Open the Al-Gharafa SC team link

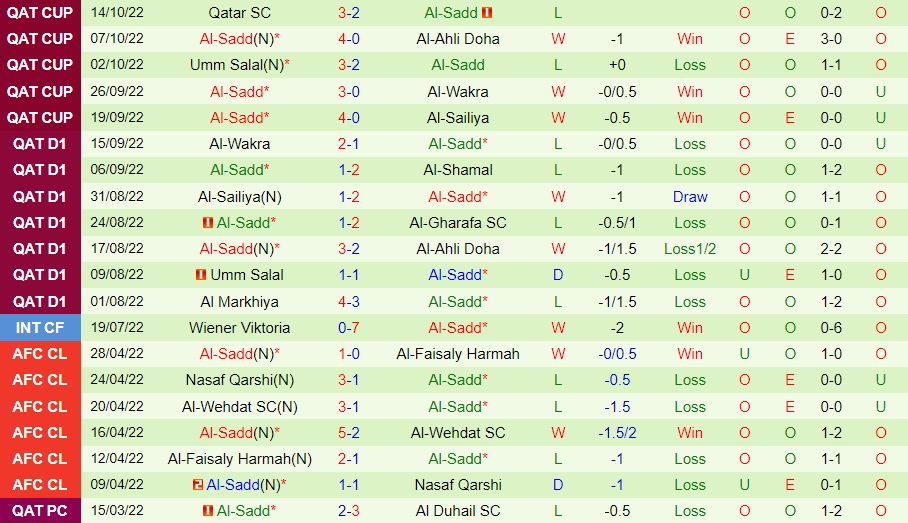[x=458, y=223]
